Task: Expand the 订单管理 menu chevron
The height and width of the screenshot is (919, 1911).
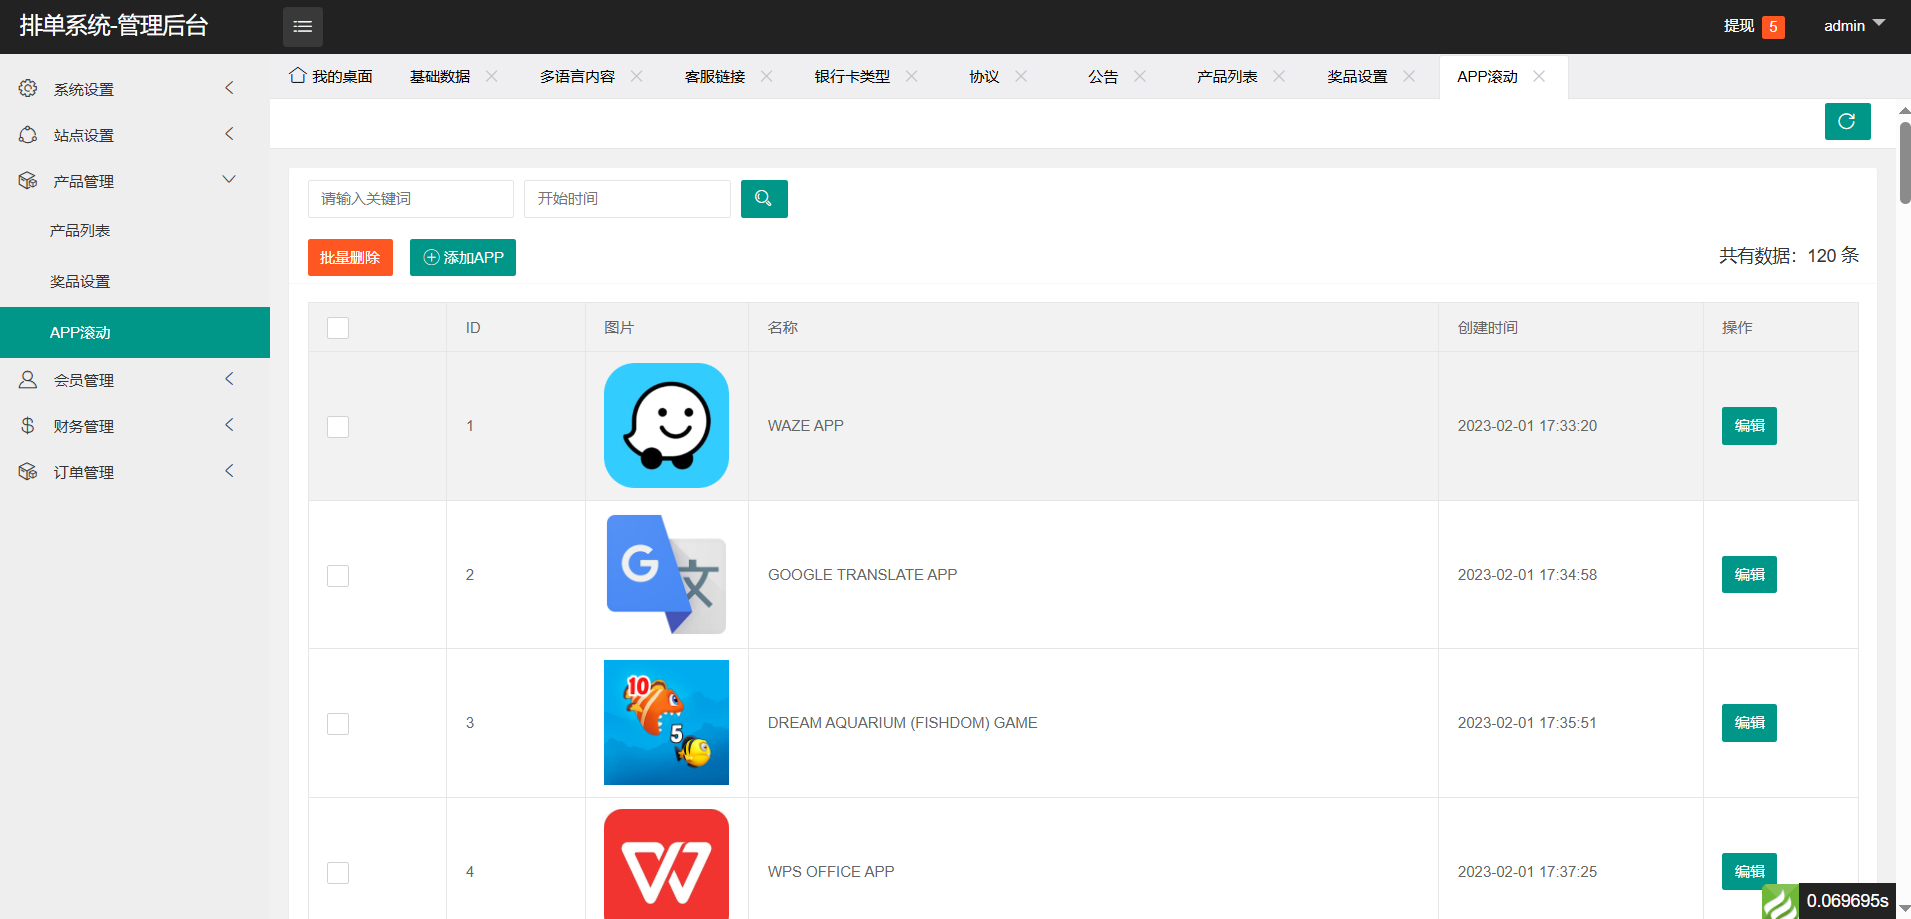Action: (229, 471)
